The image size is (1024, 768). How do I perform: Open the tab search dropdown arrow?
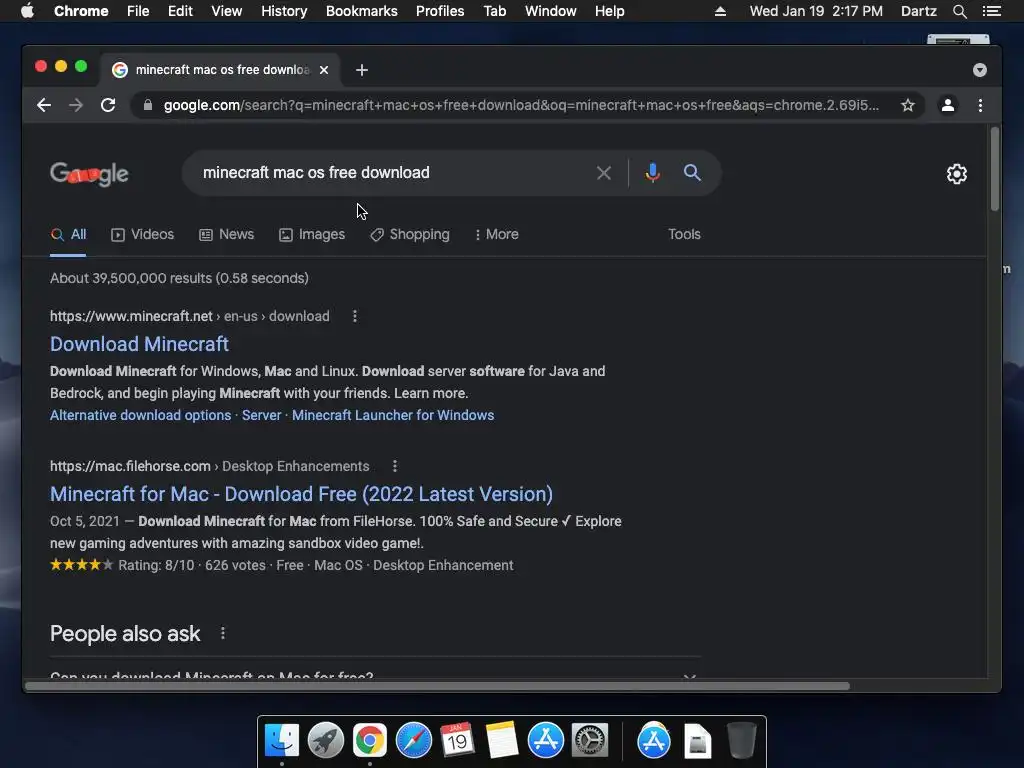(980, 70)
